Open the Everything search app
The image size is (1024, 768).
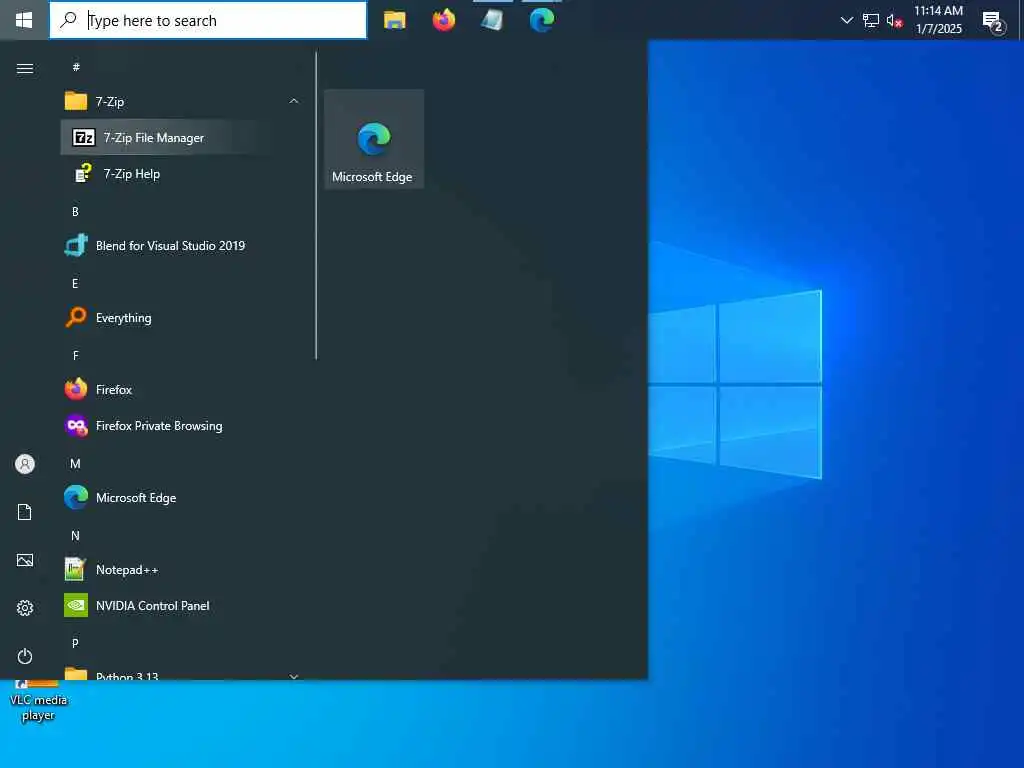[x=182, y=318]
